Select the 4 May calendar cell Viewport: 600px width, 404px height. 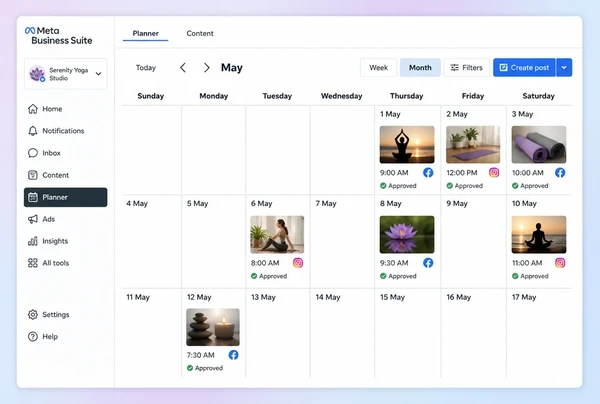(x=152, y=242)
